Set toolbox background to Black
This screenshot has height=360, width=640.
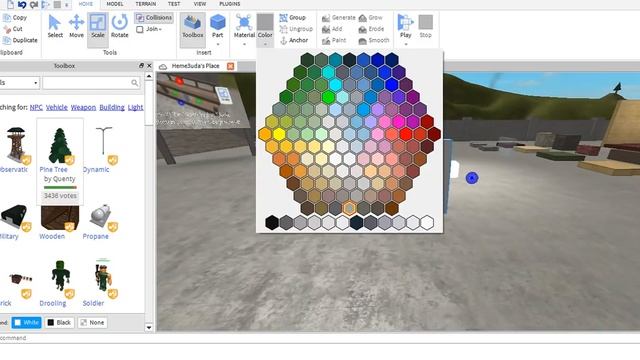click(x=60, y=322)
